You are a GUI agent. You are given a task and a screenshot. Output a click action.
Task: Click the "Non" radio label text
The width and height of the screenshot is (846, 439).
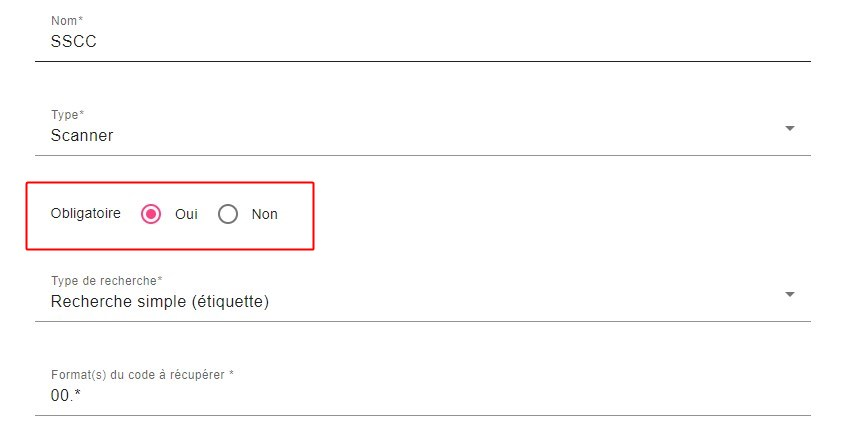point(265,214)
